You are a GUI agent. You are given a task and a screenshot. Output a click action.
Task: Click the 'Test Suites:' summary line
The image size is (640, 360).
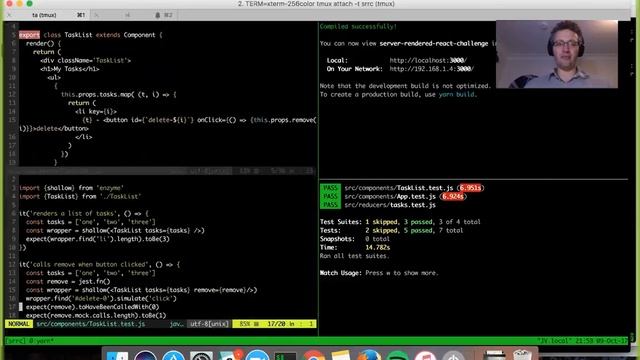(400, 222)
